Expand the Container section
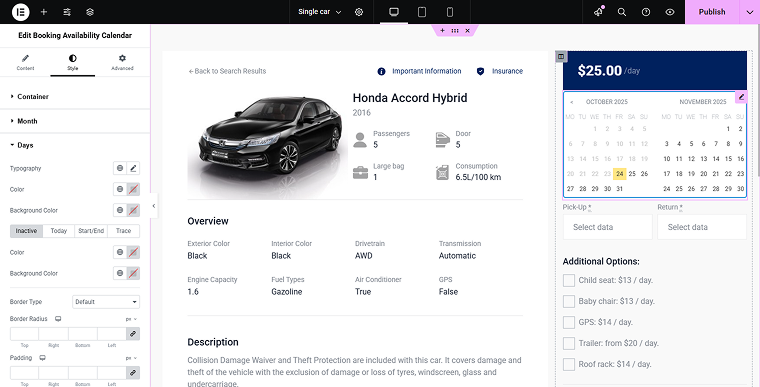Viewport: 760px width, 387px height. (75, 97)
